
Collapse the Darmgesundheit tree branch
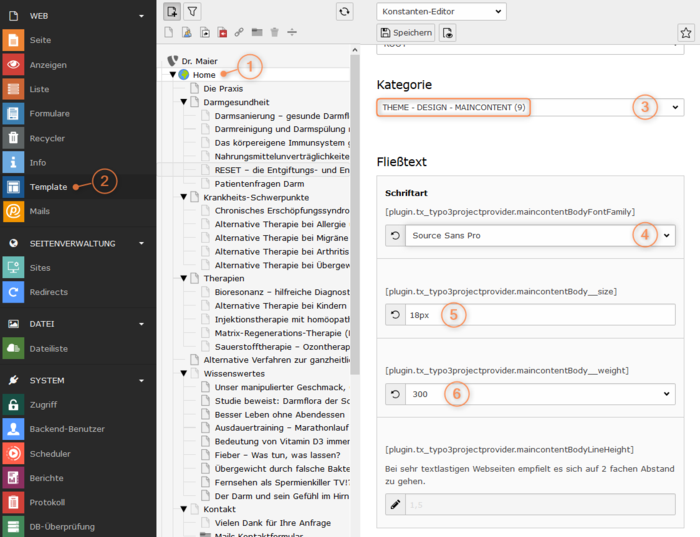[184, 102]
